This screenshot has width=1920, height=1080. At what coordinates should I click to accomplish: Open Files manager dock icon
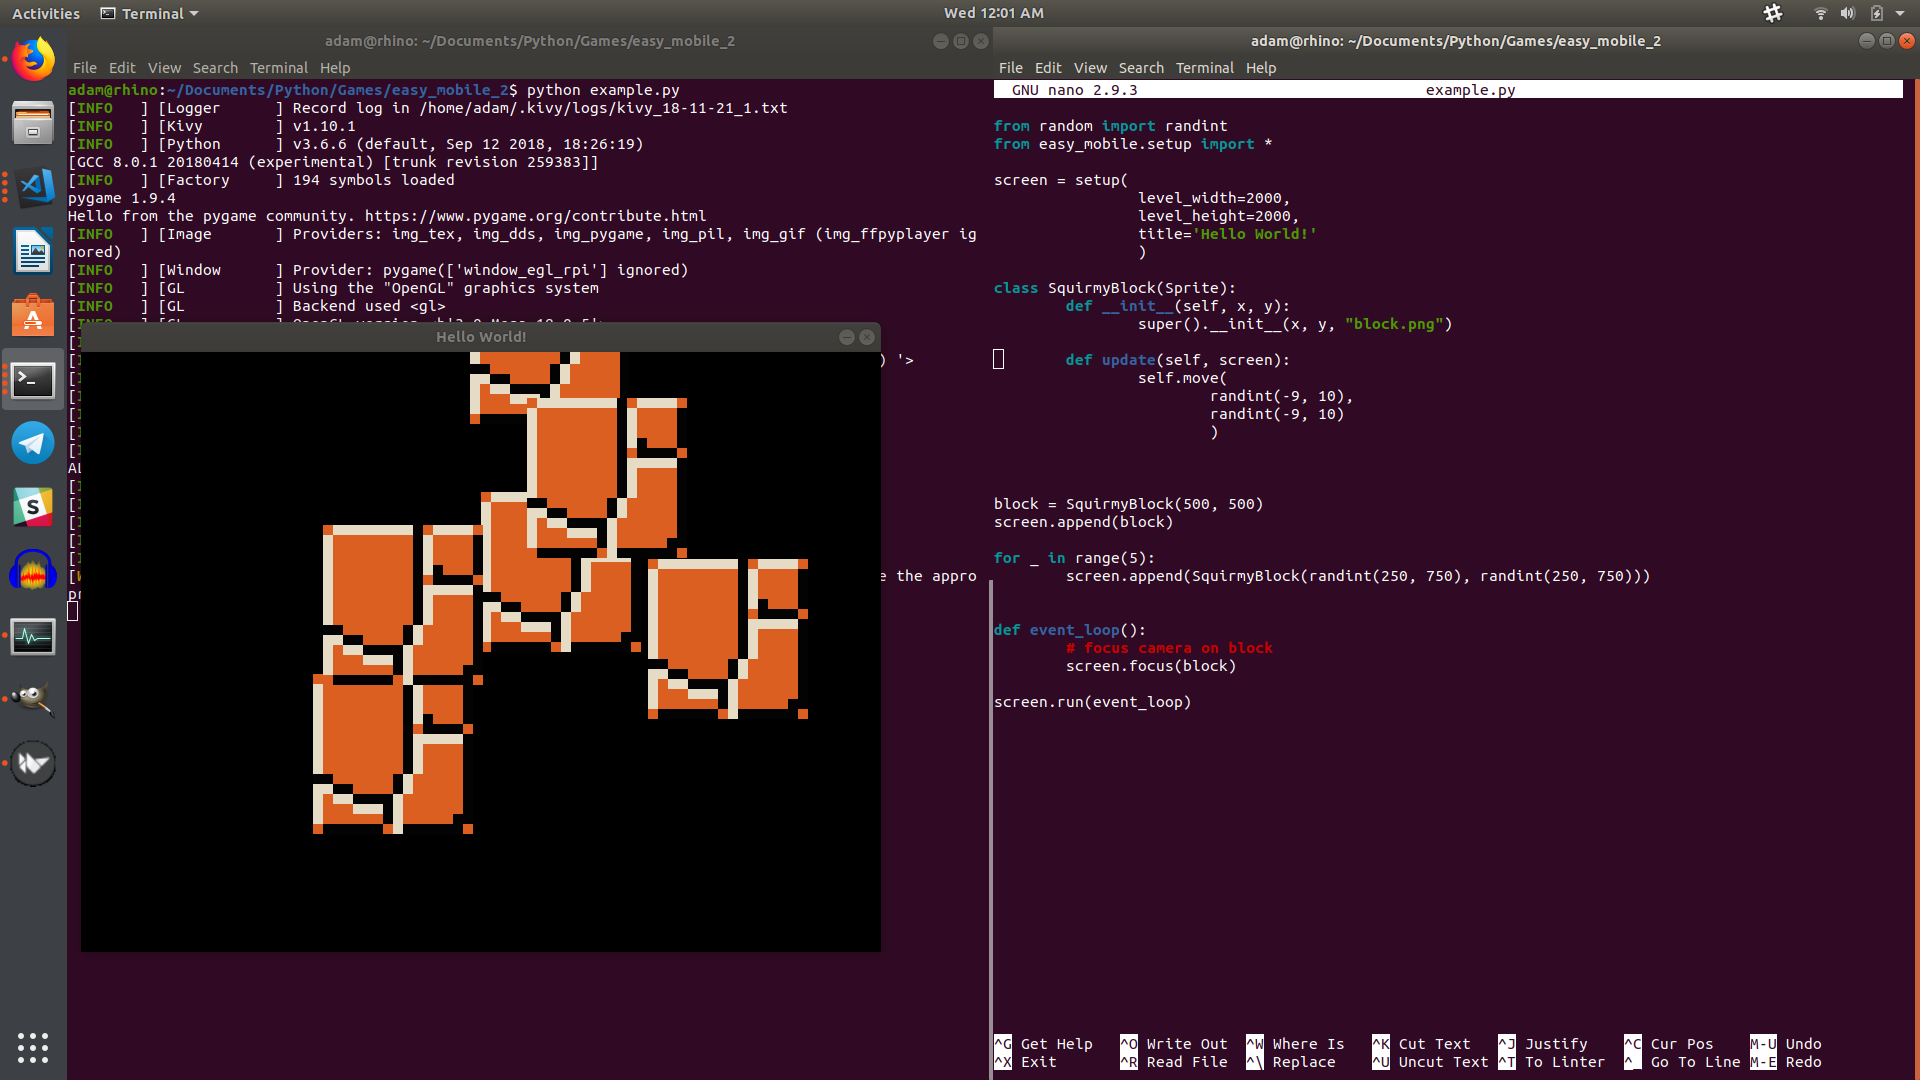[x=33, y=124]
